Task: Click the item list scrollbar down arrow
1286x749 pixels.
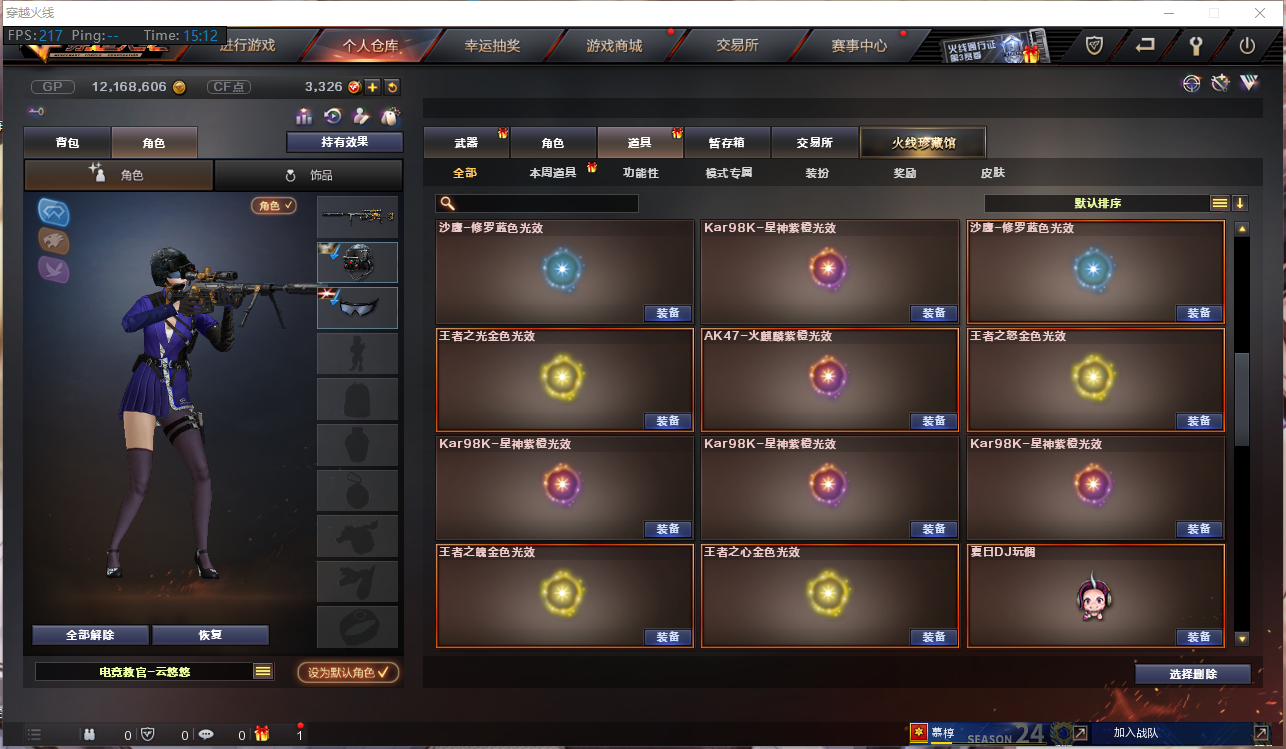Action: [x=1242, y=638]
